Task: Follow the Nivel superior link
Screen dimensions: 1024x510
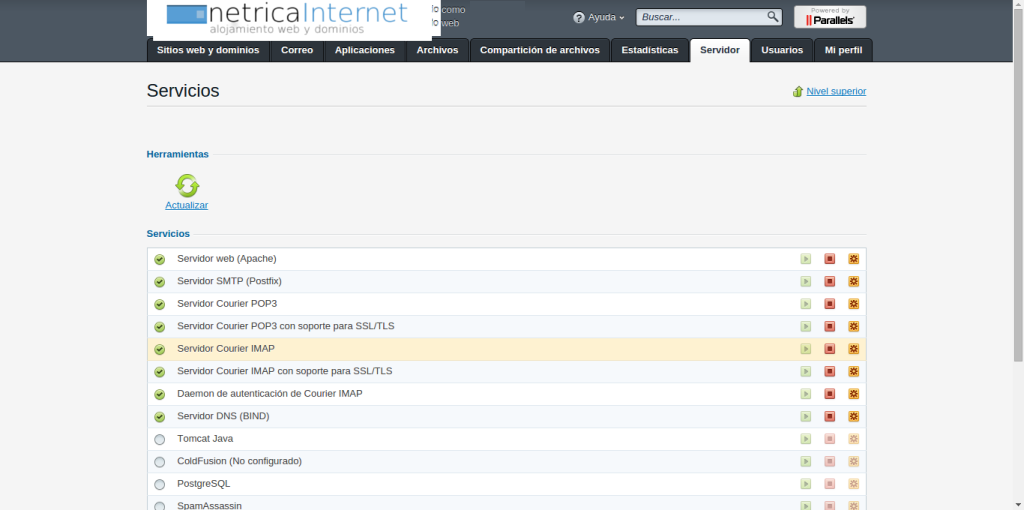Action: [836, 91]
